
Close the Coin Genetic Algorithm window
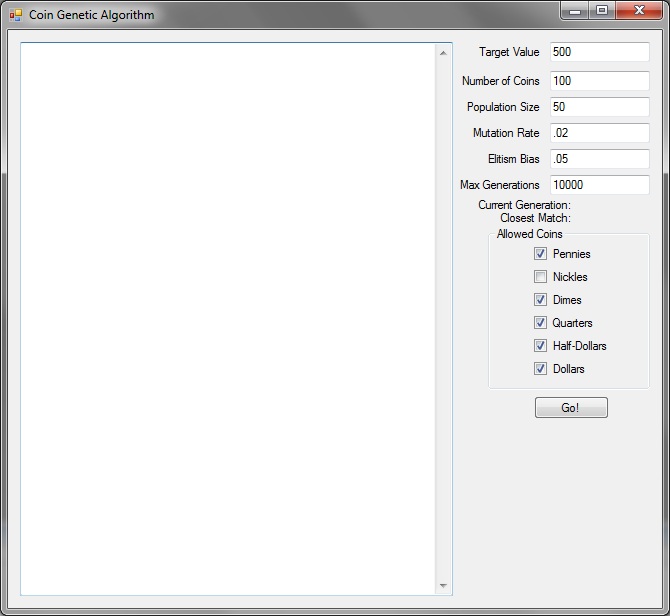(x=637, y=11)
